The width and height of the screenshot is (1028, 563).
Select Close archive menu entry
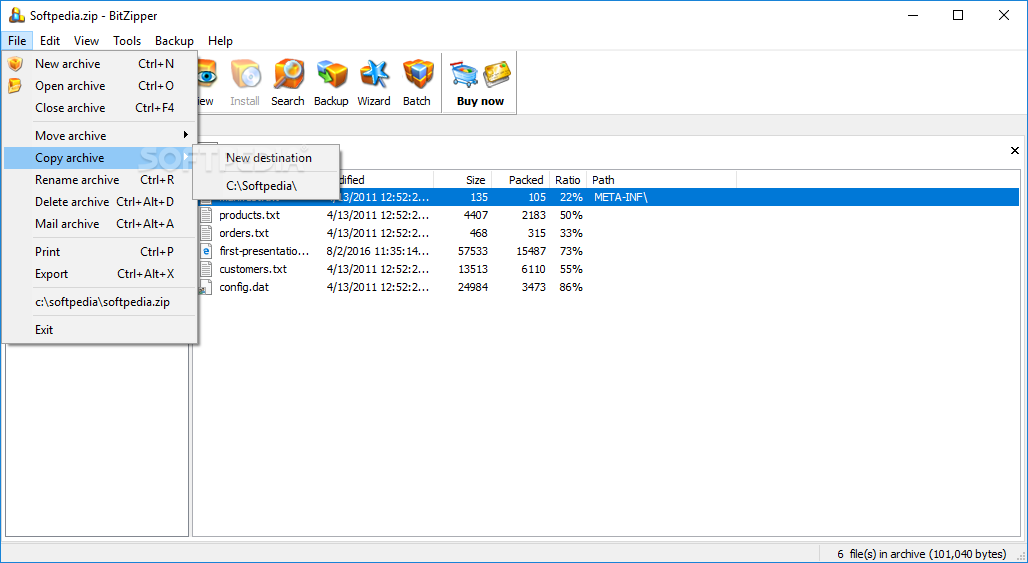(100, 108)
